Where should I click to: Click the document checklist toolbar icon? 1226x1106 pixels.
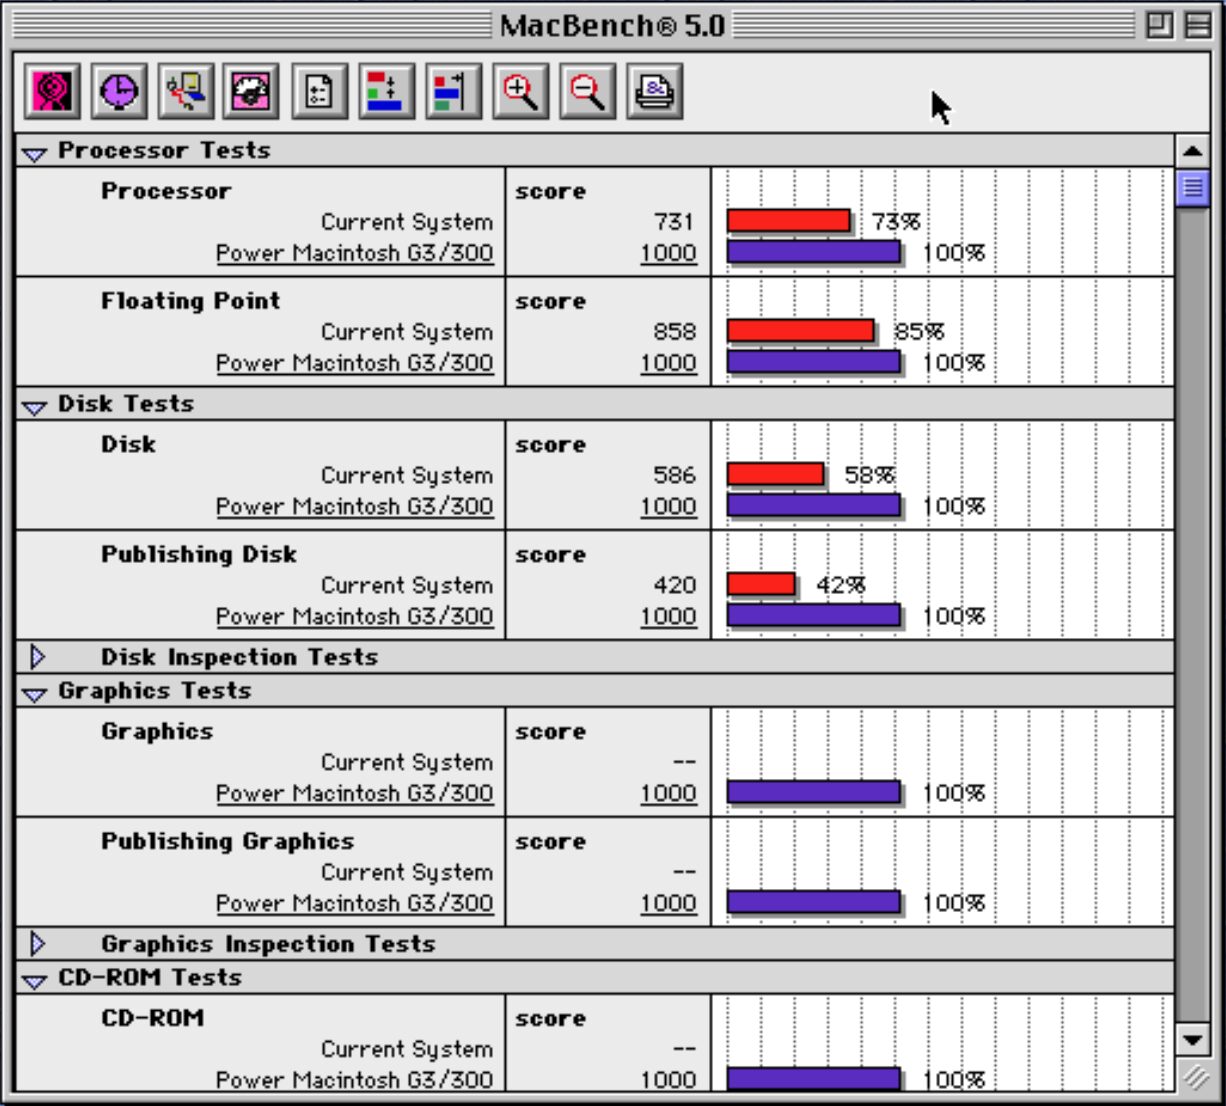(319, 92)
